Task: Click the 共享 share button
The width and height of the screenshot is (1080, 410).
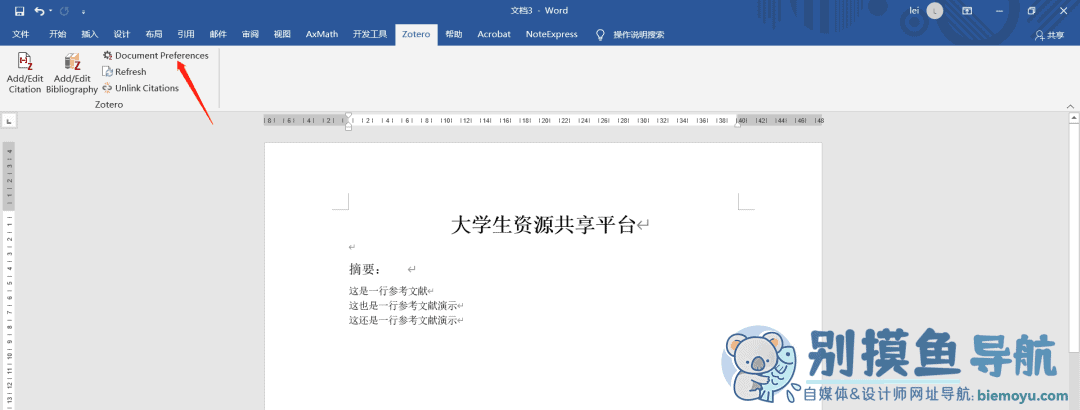Action: coord(1049,35)
